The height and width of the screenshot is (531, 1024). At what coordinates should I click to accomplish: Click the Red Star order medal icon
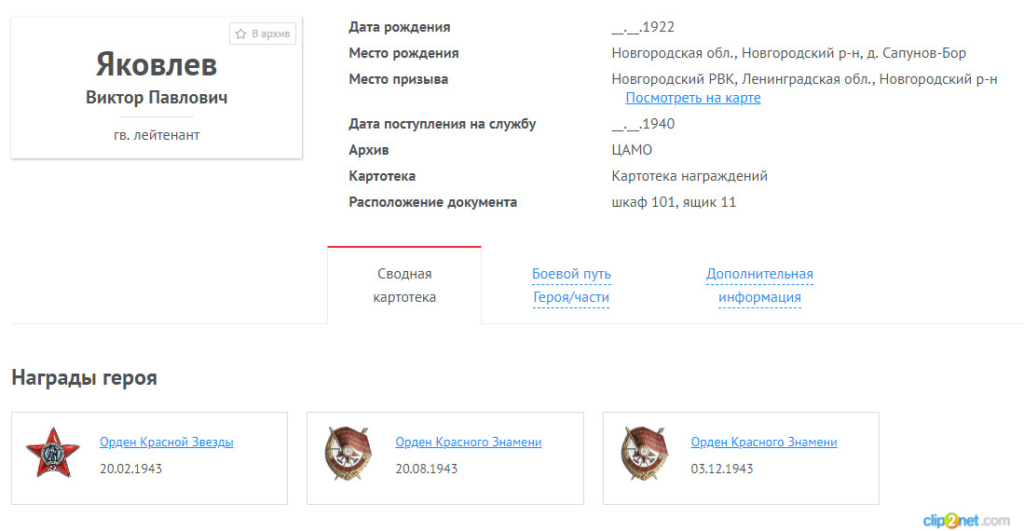point(45,455)
